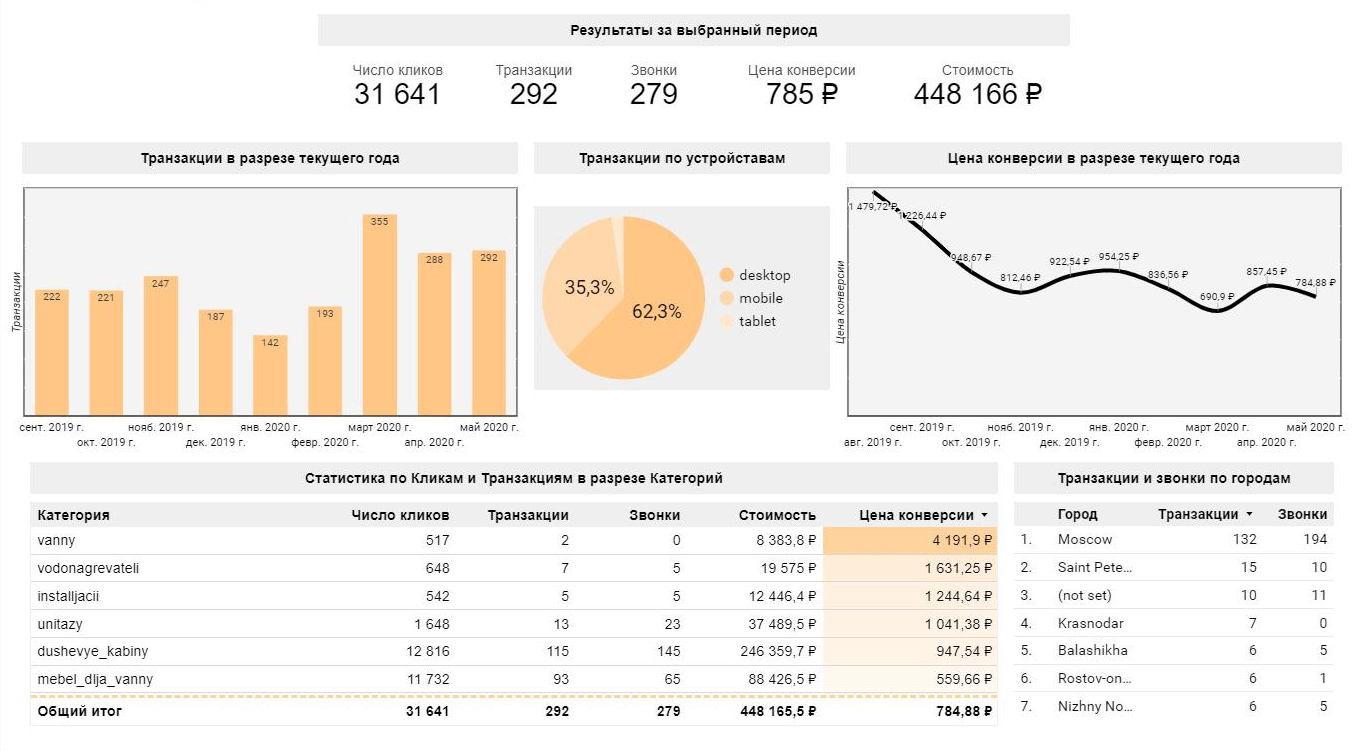Click the bar labeled 222
The height and width of the screenshot is (751, 1358).
[x=52, y=353]
